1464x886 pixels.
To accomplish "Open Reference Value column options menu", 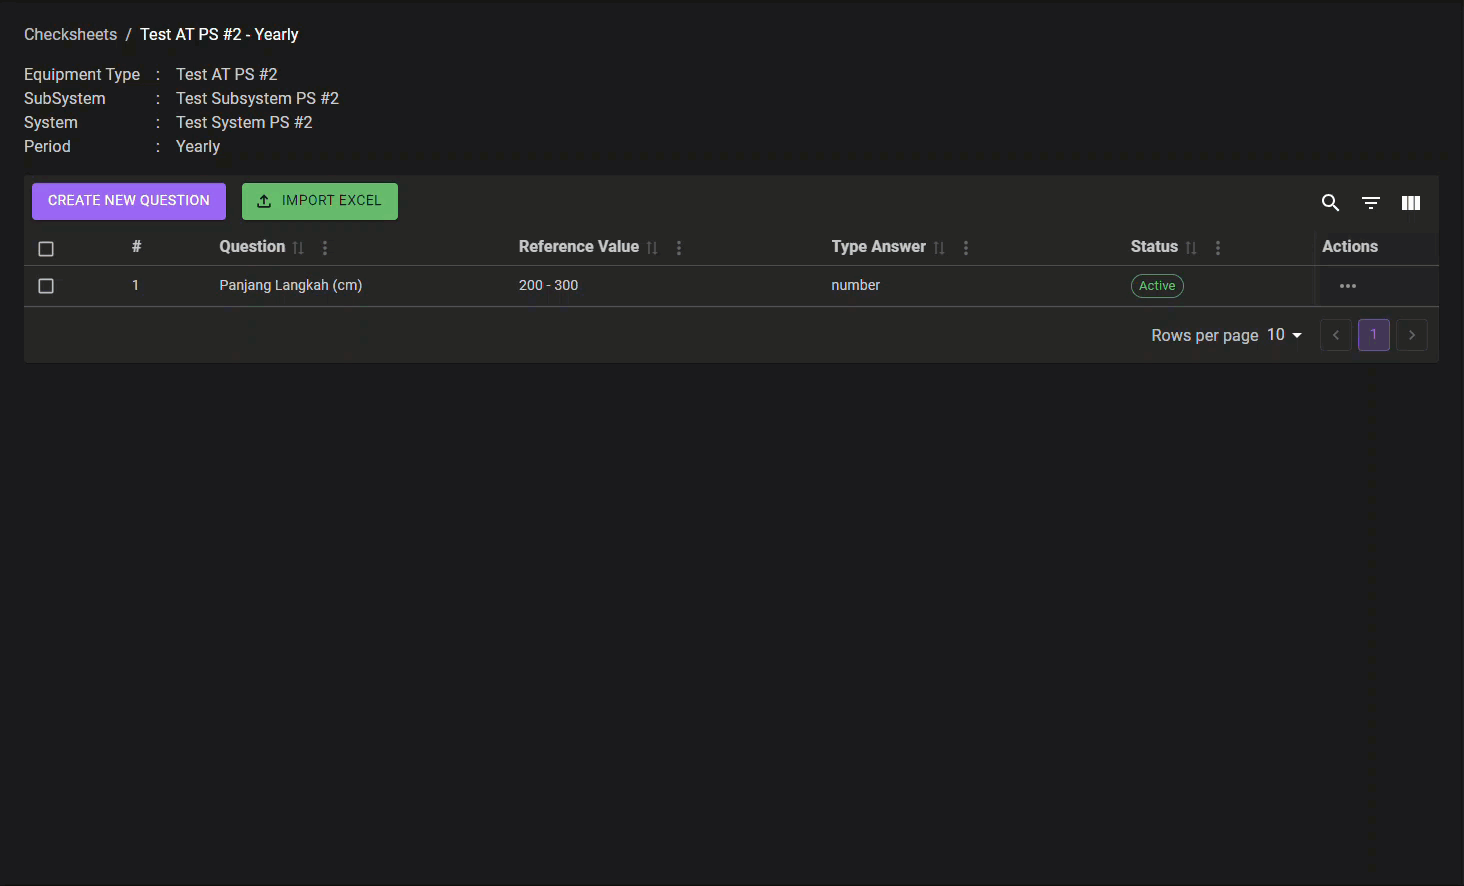I will (679, 248).
